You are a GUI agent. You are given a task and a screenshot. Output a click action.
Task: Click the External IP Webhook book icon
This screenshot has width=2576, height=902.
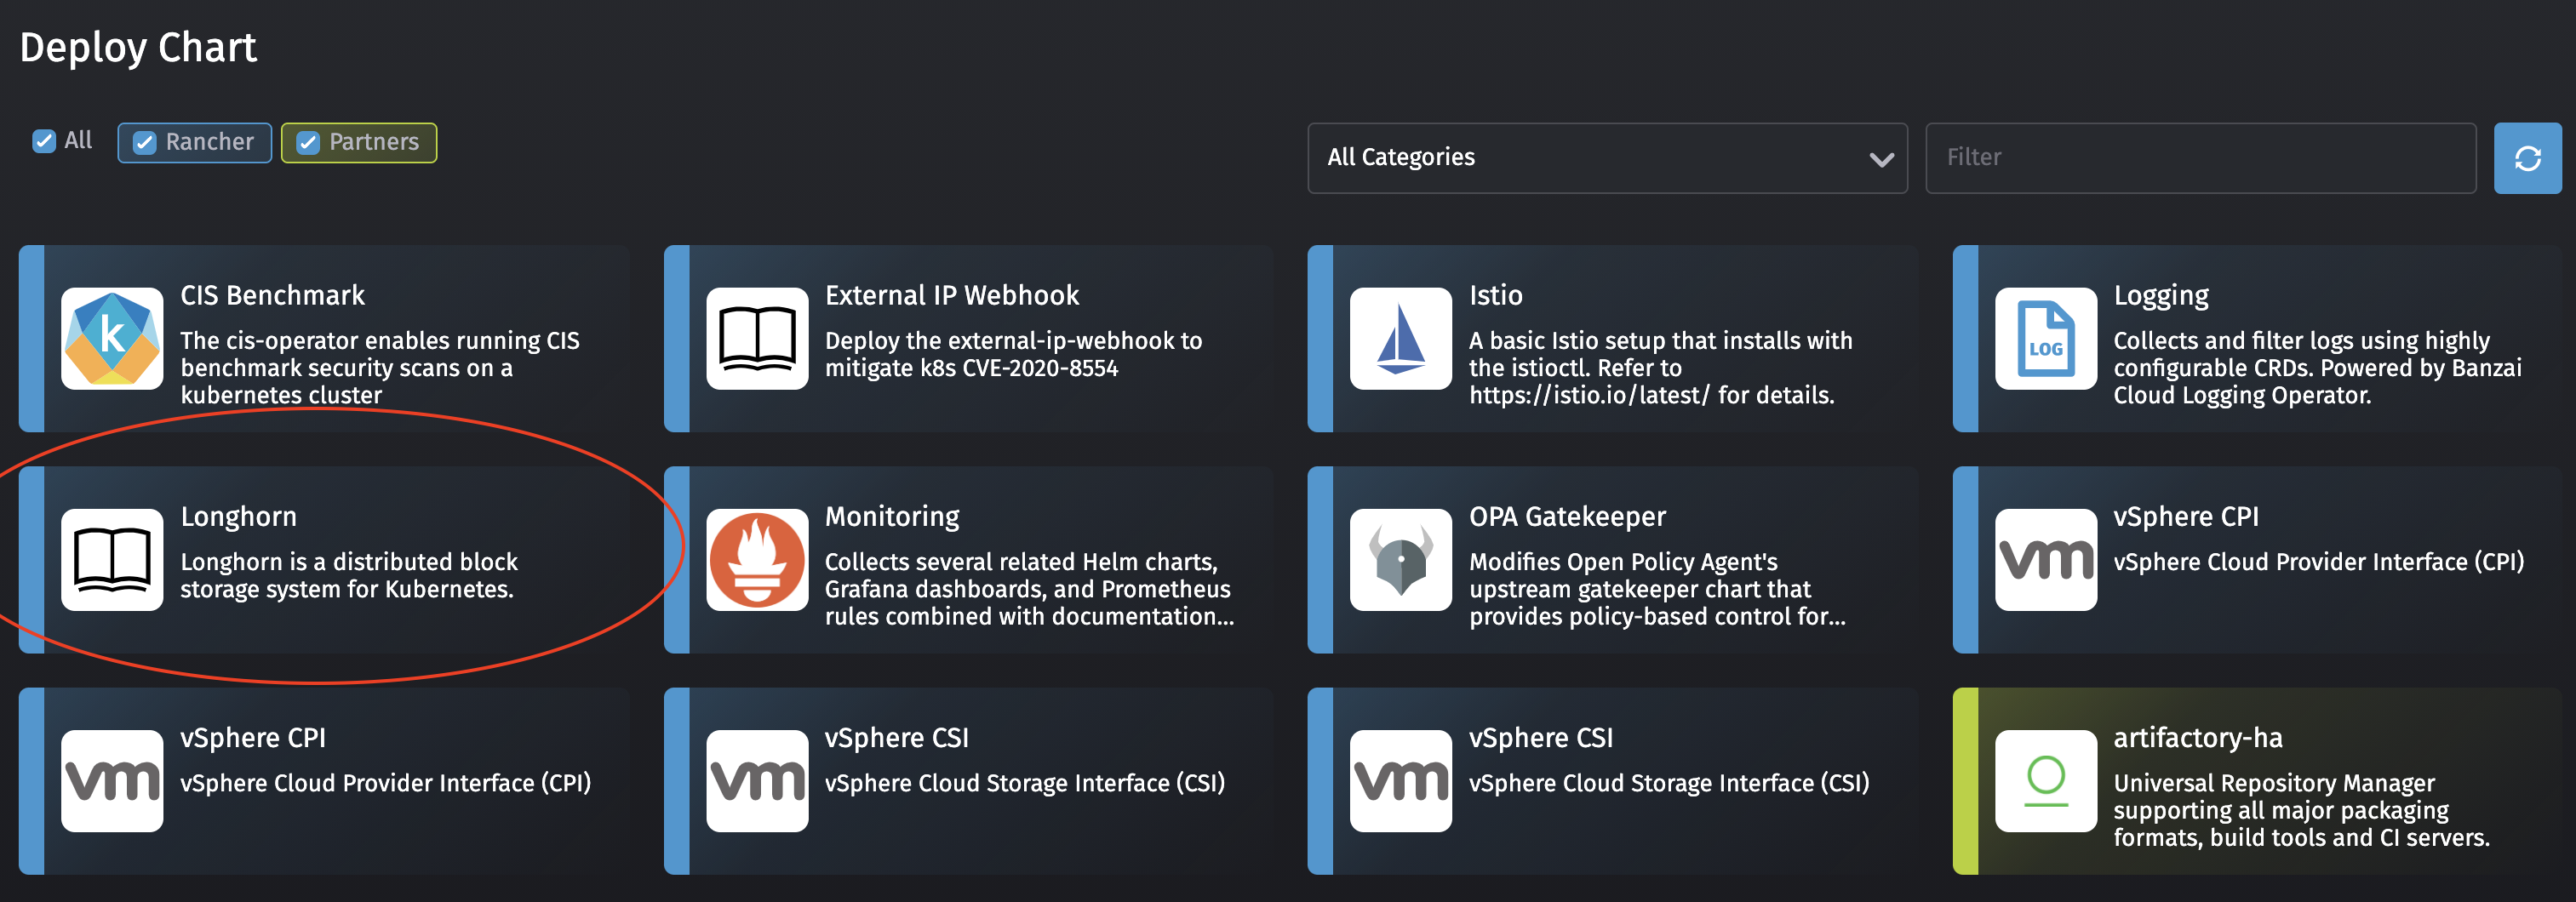757,338
